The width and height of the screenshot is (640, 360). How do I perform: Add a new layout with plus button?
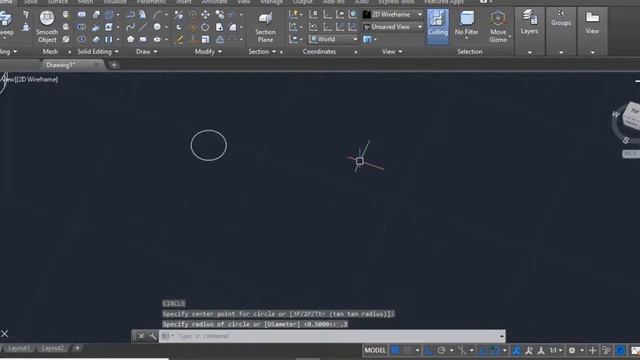point(77,348)
